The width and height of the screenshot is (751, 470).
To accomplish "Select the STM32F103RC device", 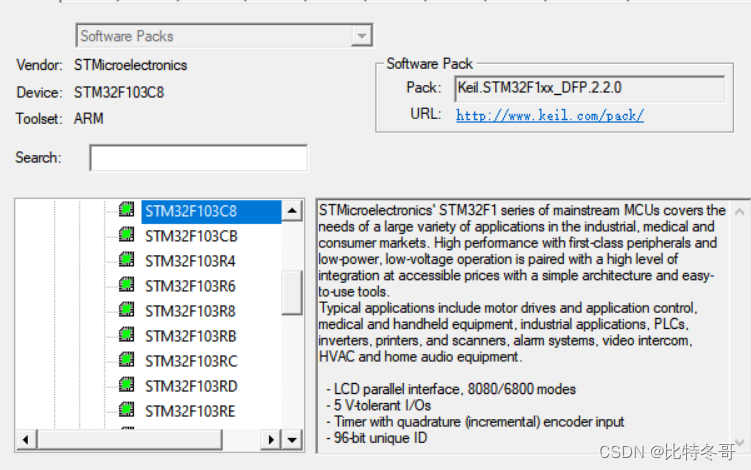I will (x=191, y=361).
